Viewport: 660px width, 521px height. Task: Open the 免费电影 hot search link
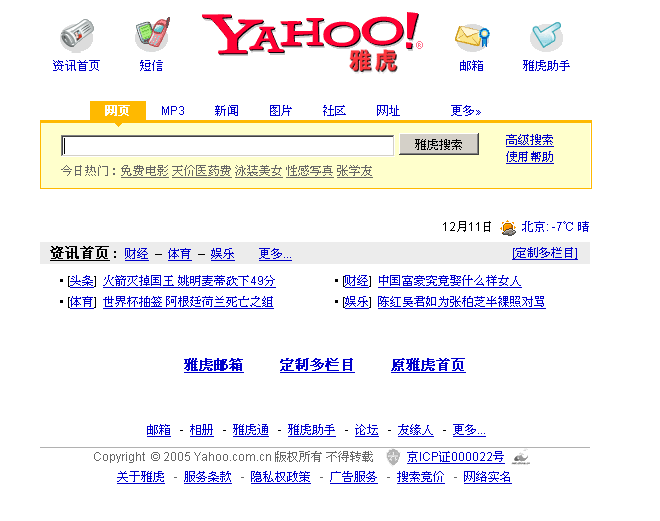pos(144,171)
